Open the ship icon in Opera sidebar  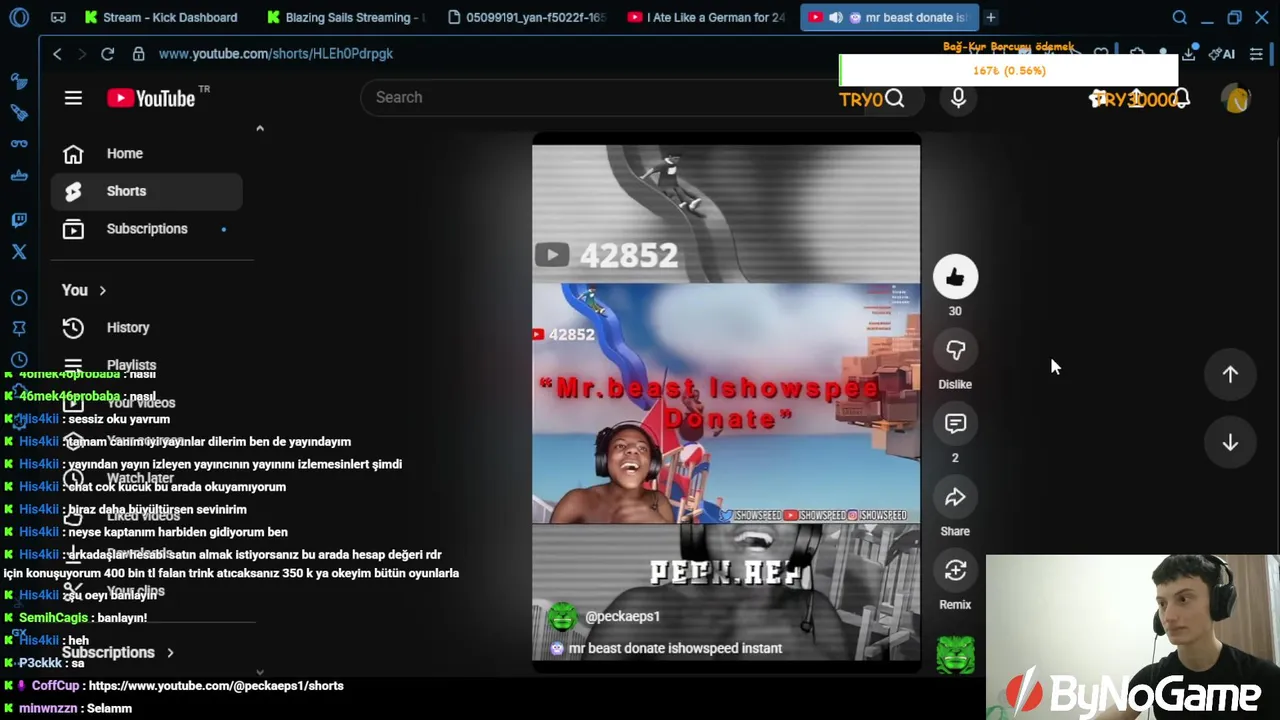point(19,175)
